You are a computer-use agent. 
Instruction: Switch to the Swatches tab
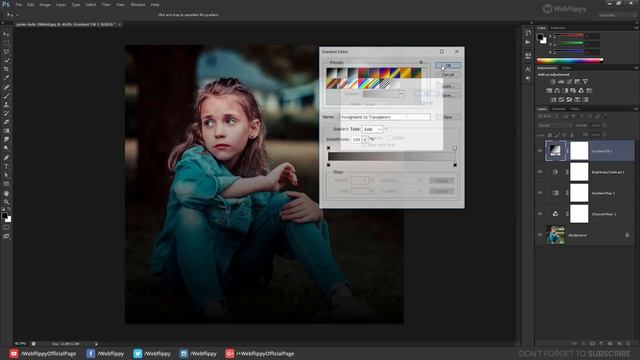click(x=558, y=28)
